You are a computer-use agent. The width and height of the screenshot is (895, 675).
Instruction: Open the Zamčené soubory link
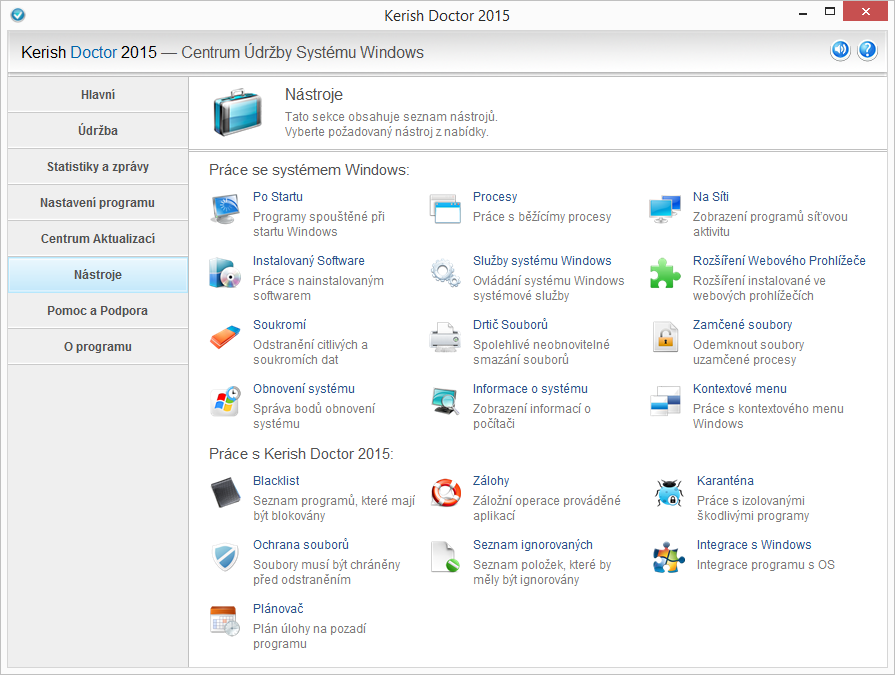coord(743,325)
